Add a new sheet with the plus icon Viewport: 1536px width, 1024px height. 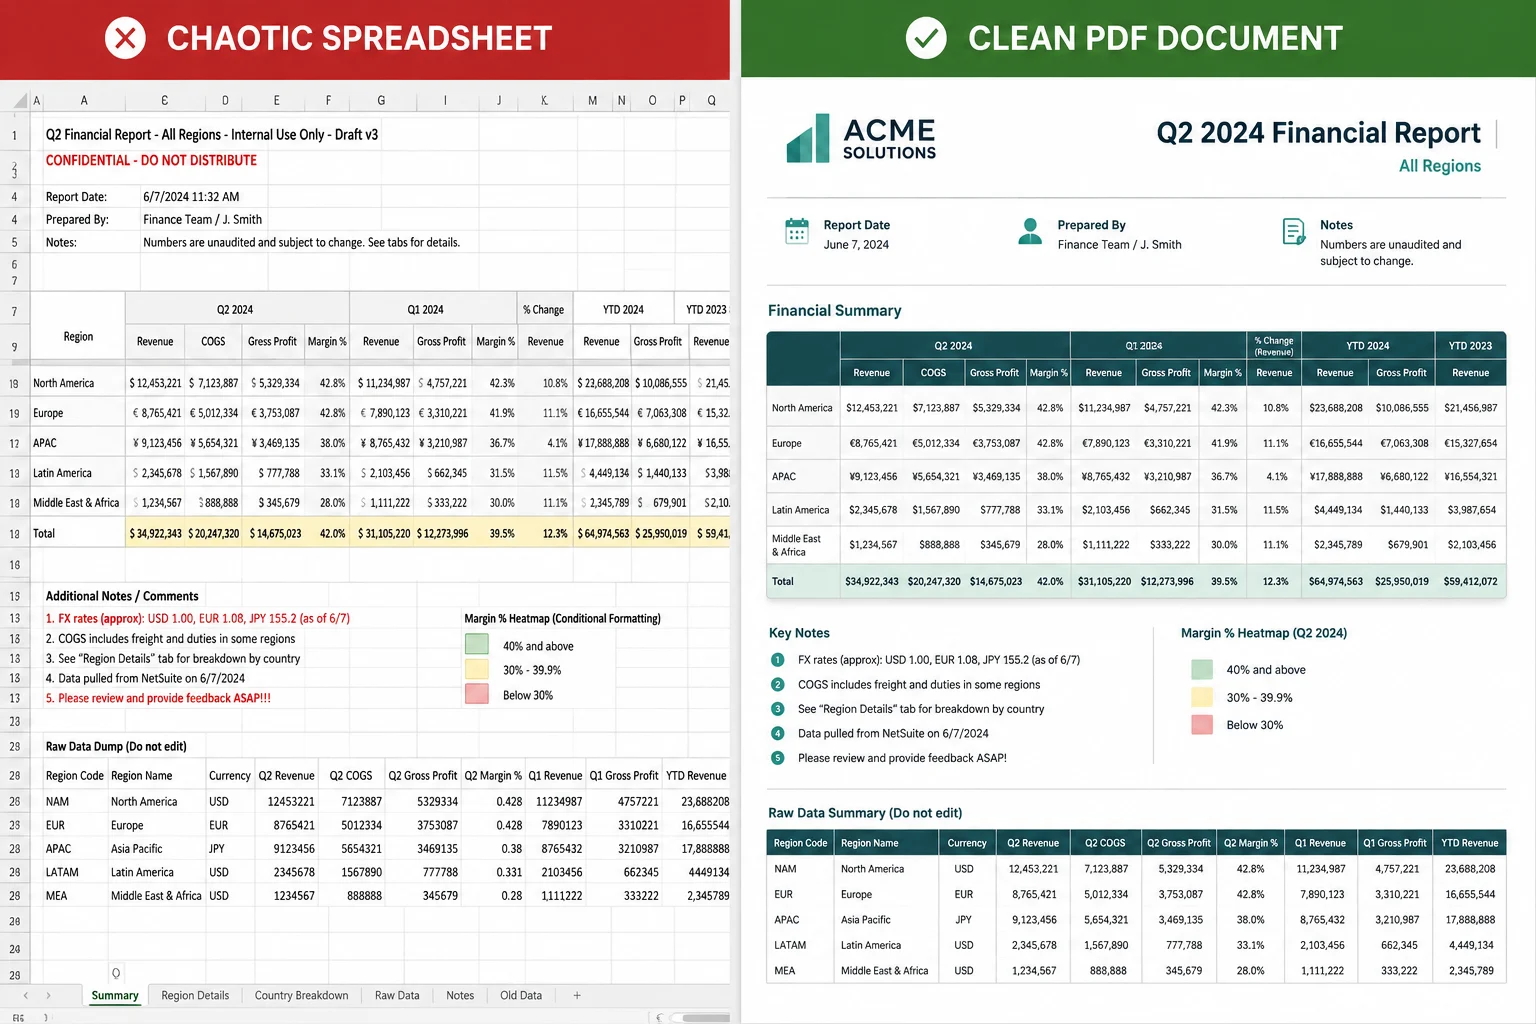pyautogui.click(x=577, y=996)
